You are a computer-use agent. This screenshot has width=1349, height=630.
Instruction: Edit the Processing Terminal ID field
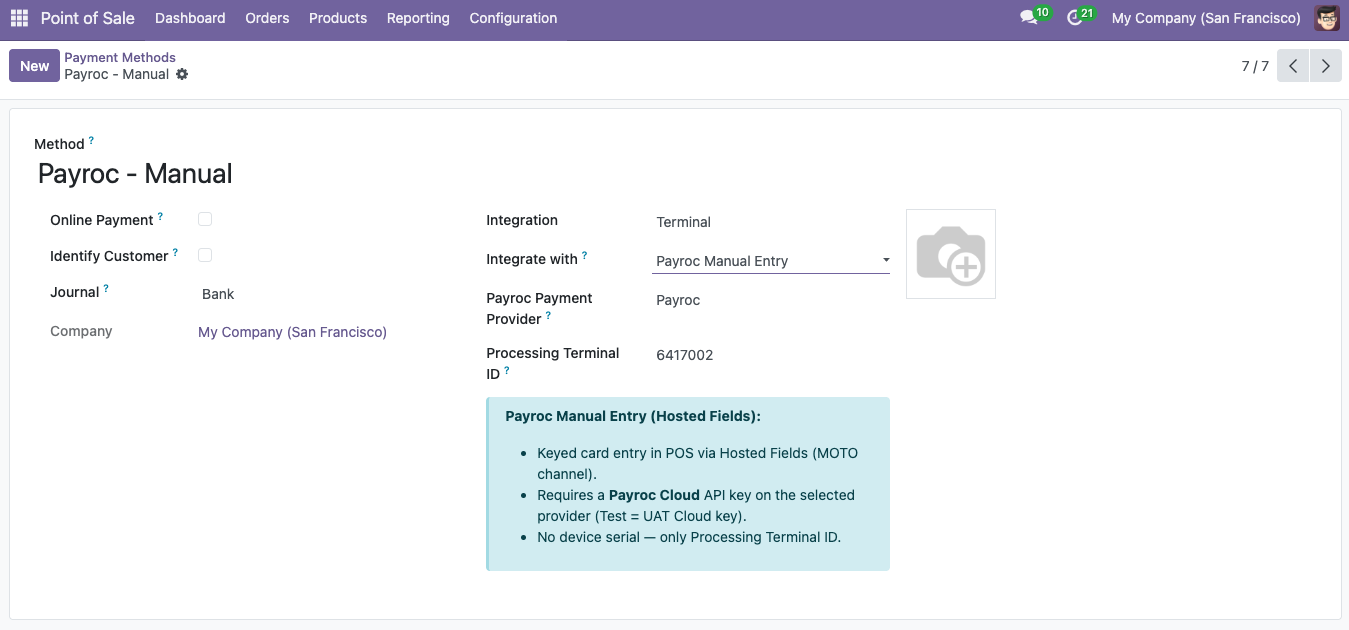[x=771, y=355]
